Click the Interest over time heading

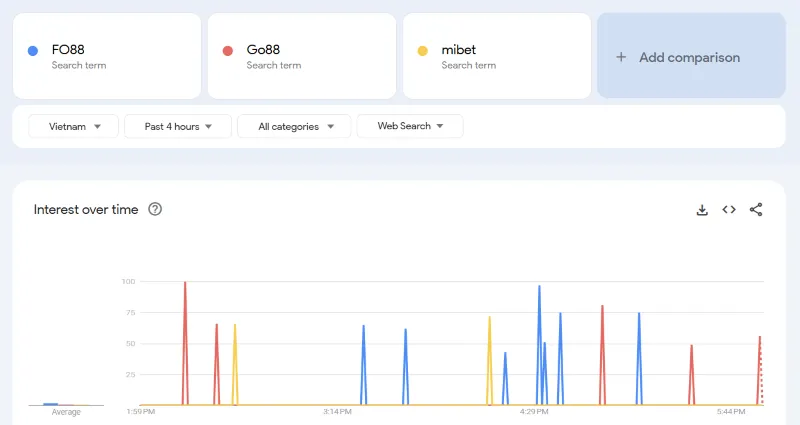pos(86,210)
